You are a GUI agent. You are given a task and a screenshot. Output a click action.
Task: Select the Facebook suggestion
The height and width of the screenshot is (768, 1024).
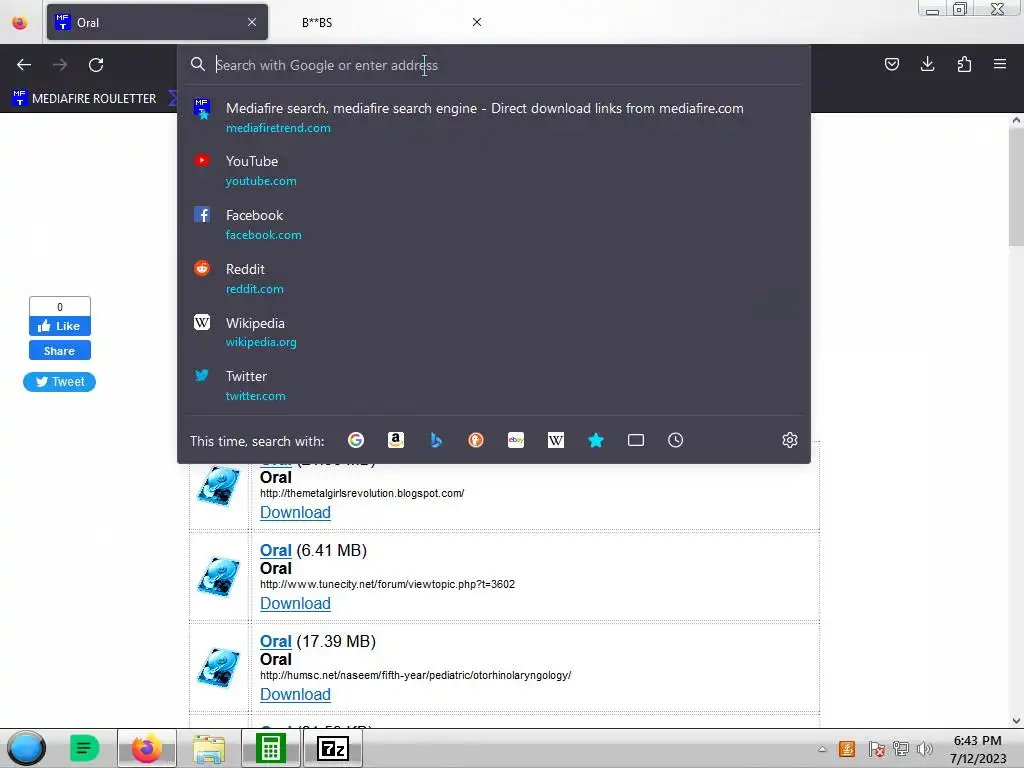coord(494,225)
